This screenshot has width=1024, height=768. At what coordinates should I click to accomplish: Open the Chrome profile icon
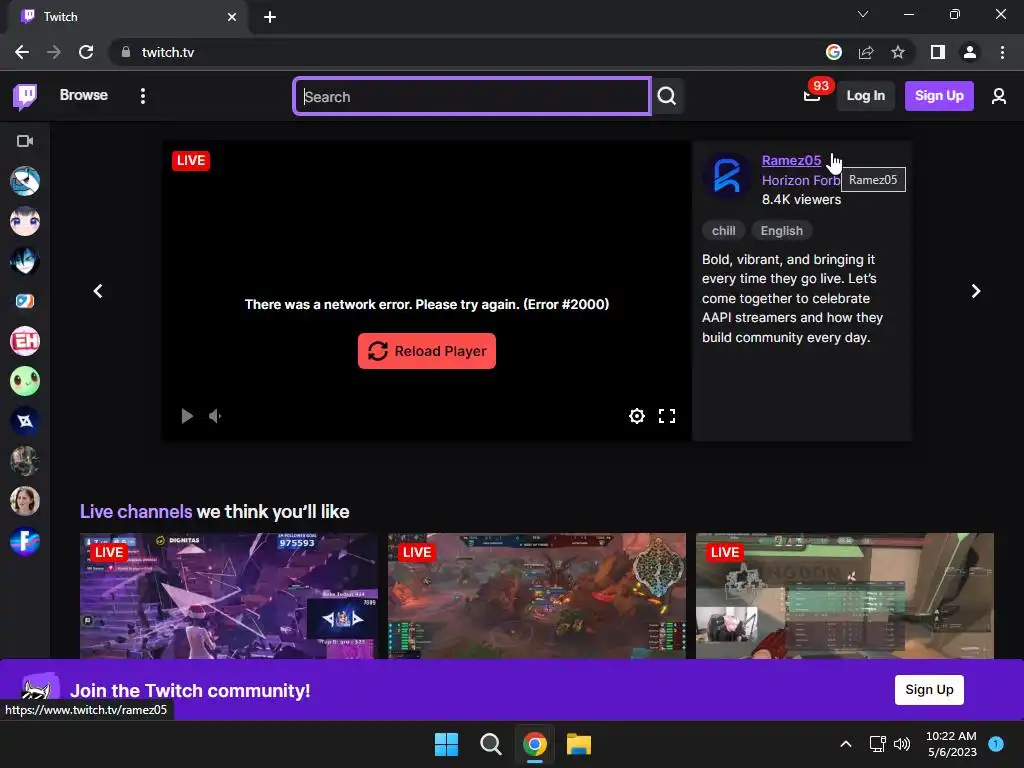pyautogui.click(x=970, y=52)
